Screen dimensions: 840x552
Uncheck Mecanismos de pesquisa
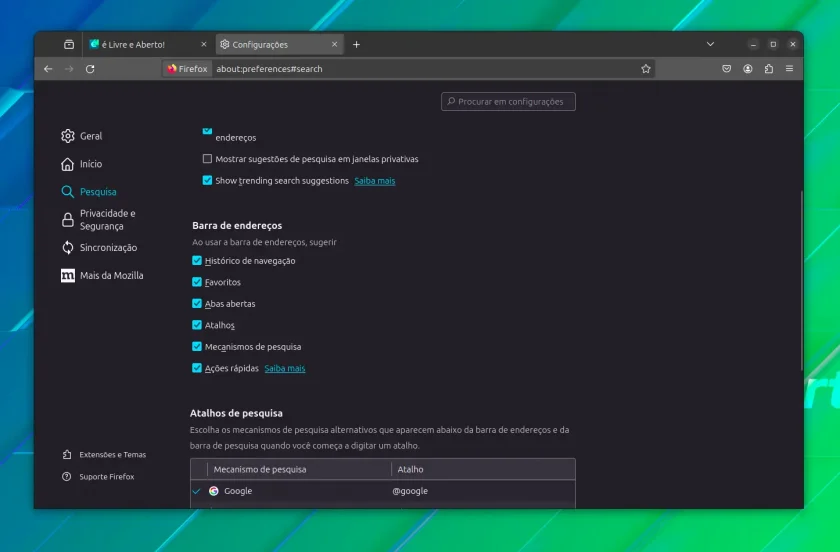click(197, 346)
